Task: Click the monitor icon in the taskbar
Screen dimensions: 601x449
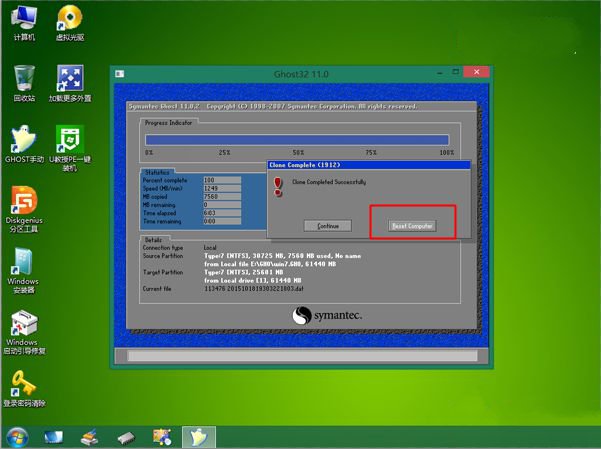Action: click(54, 437)
